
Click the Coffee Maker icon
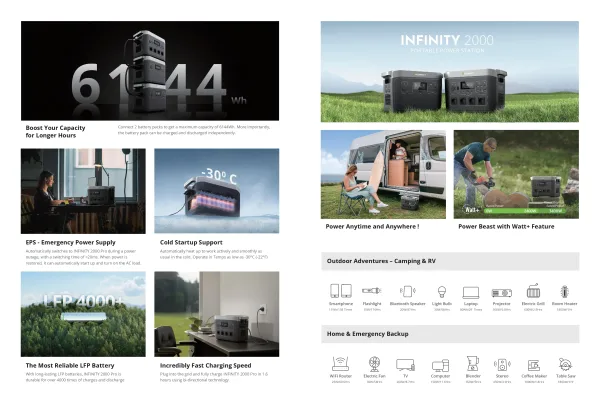(533, 365)
